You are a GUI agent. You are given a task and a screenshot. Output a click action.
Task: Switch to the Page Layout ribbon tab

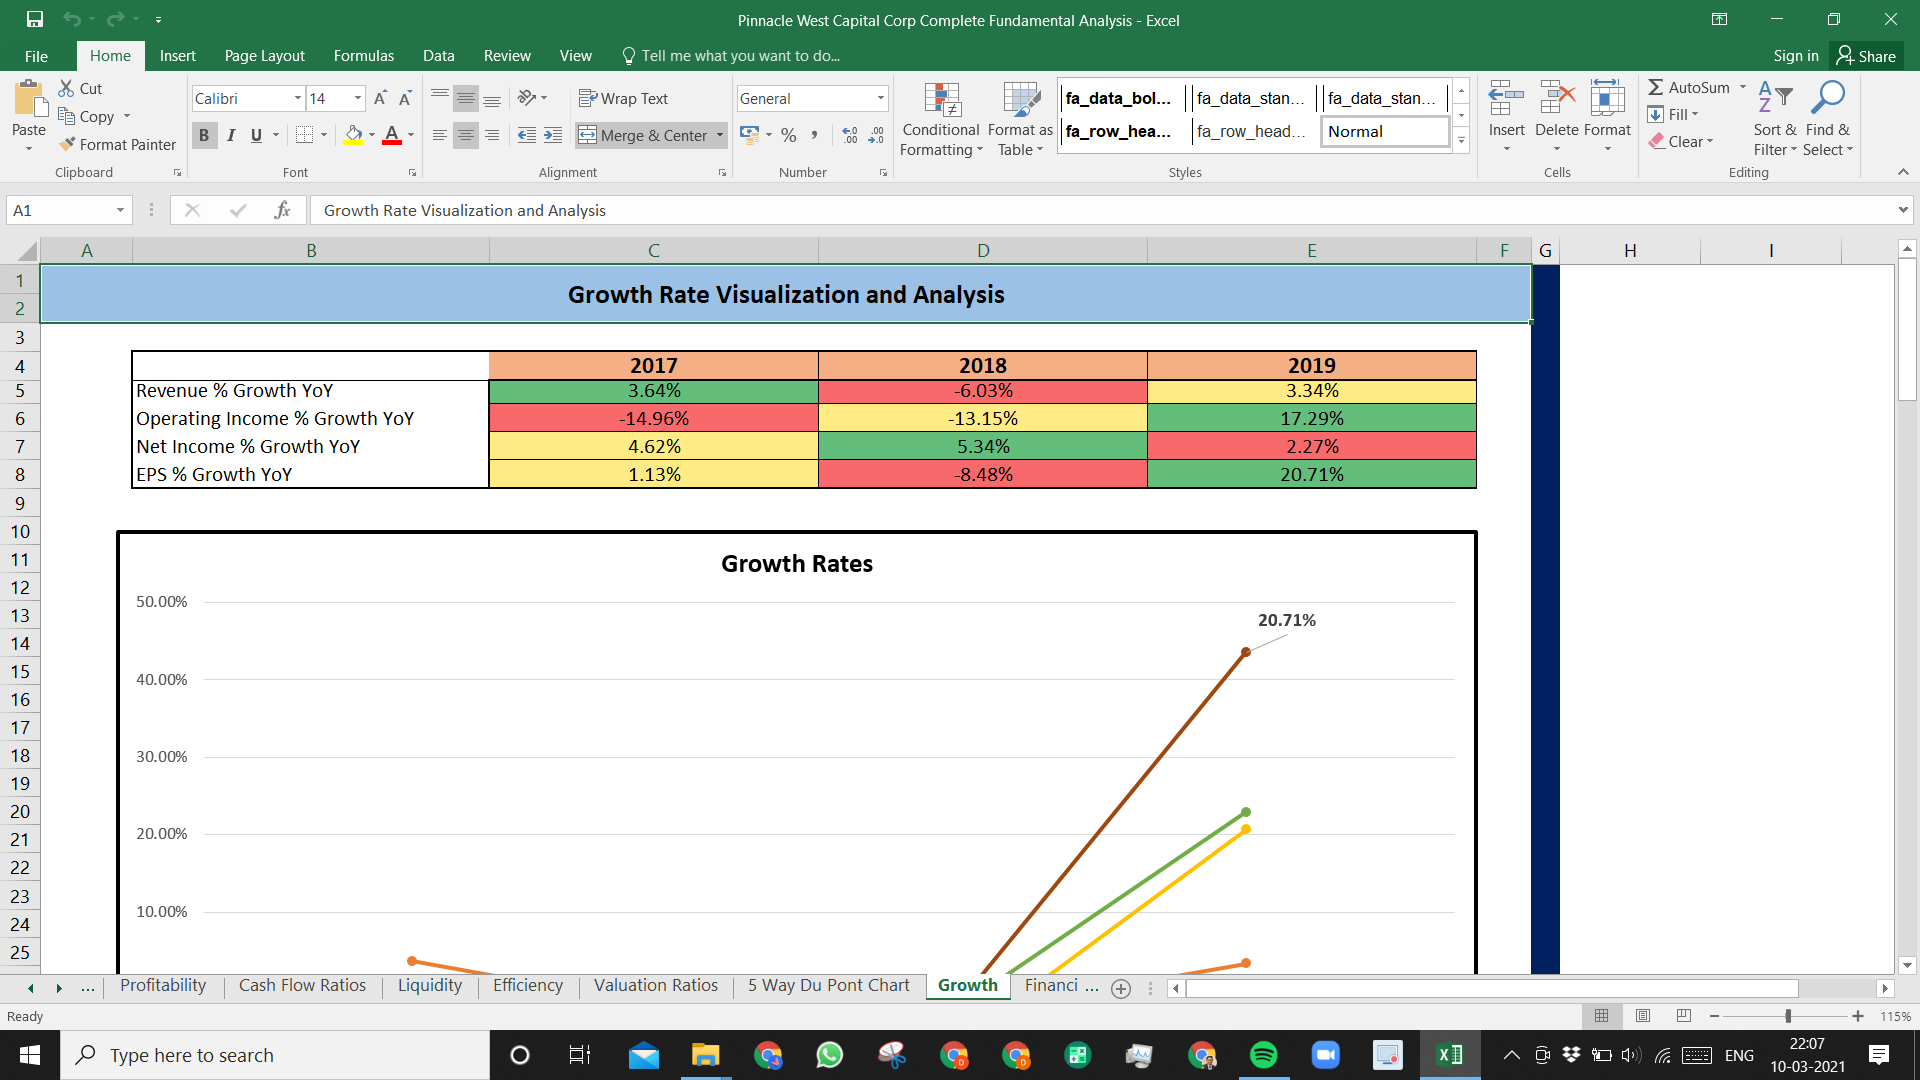(264, 56)
